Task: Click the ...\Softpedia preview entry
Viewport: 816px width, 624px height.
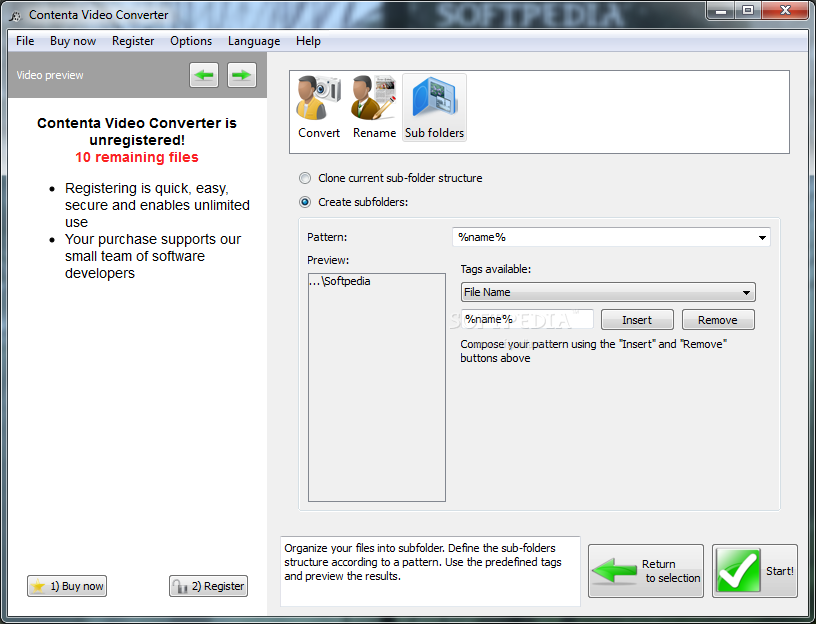Action: (x=340, y=281)
